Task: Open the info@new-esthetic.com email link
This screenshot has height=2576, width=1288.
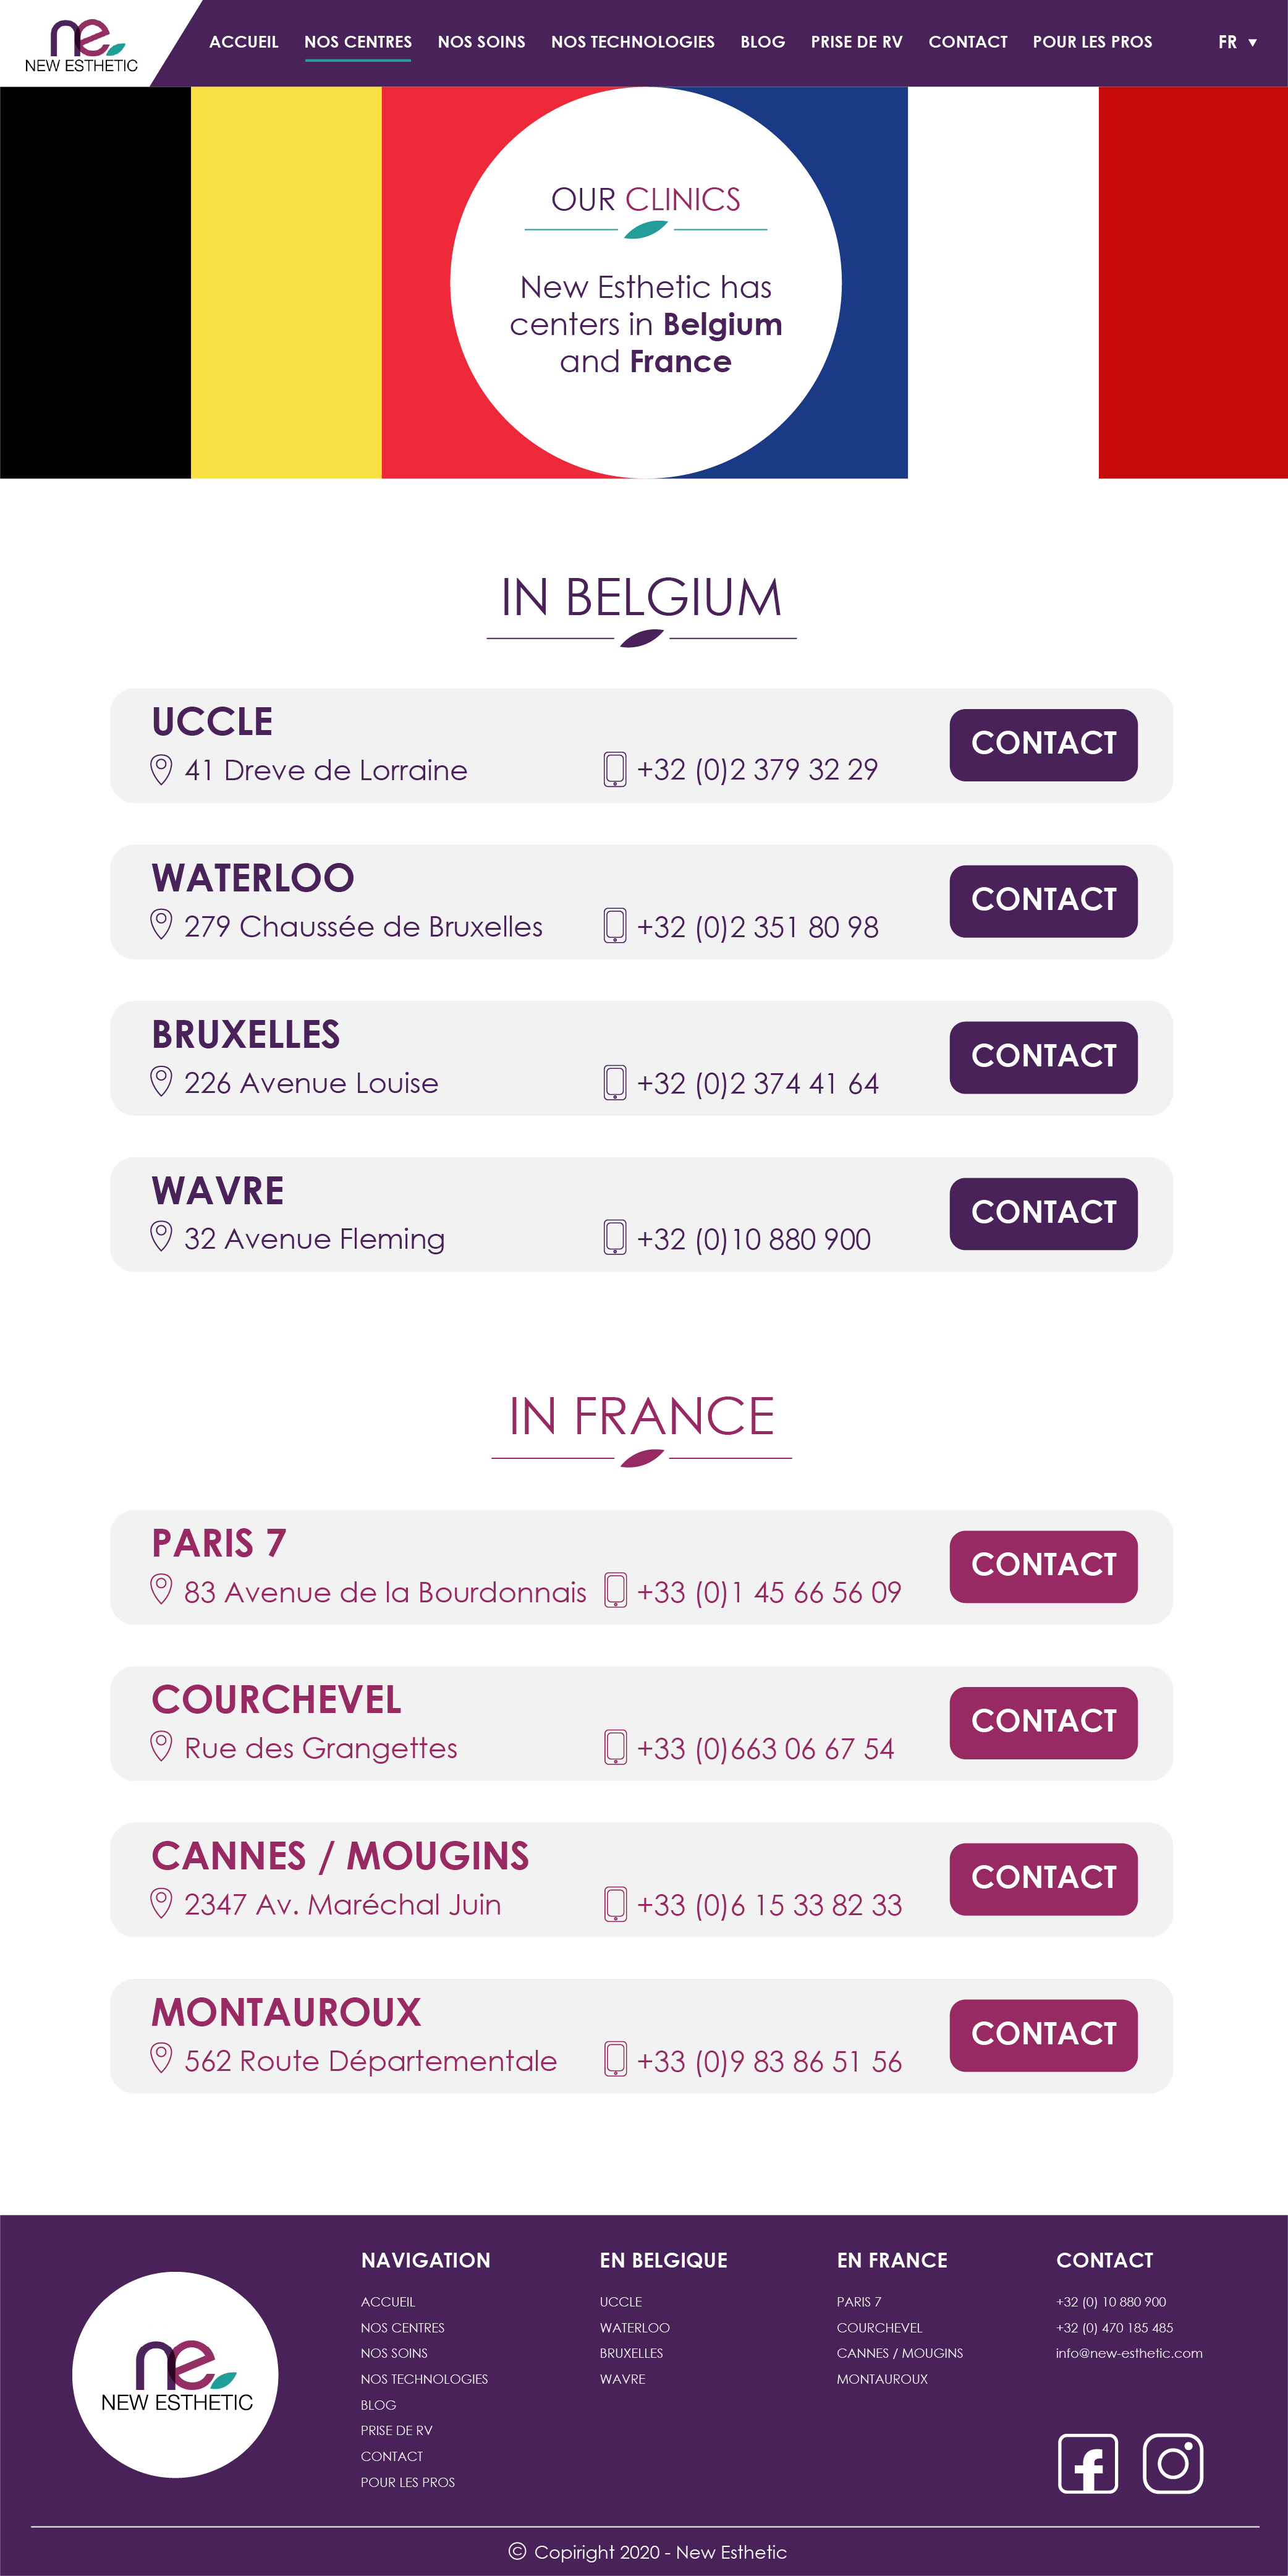Action: click(1129, 2353)
